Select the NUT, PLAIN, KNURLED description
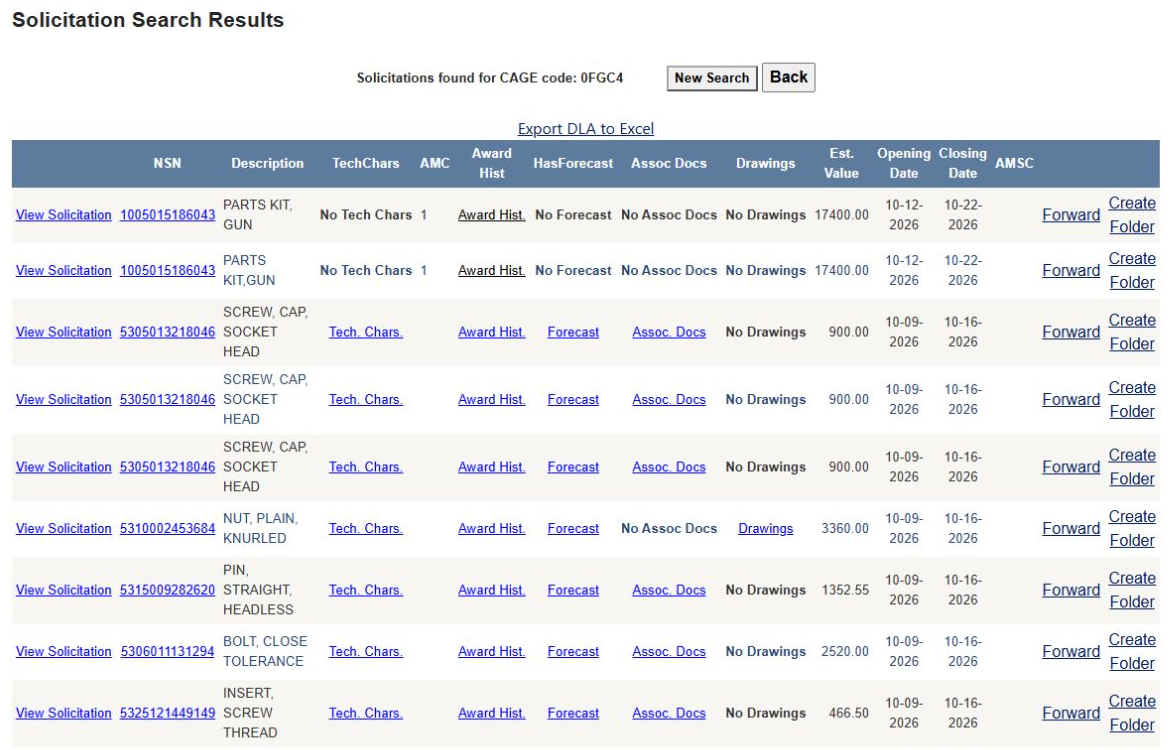This screenshot has height=750, width=1170. (260, 528)
